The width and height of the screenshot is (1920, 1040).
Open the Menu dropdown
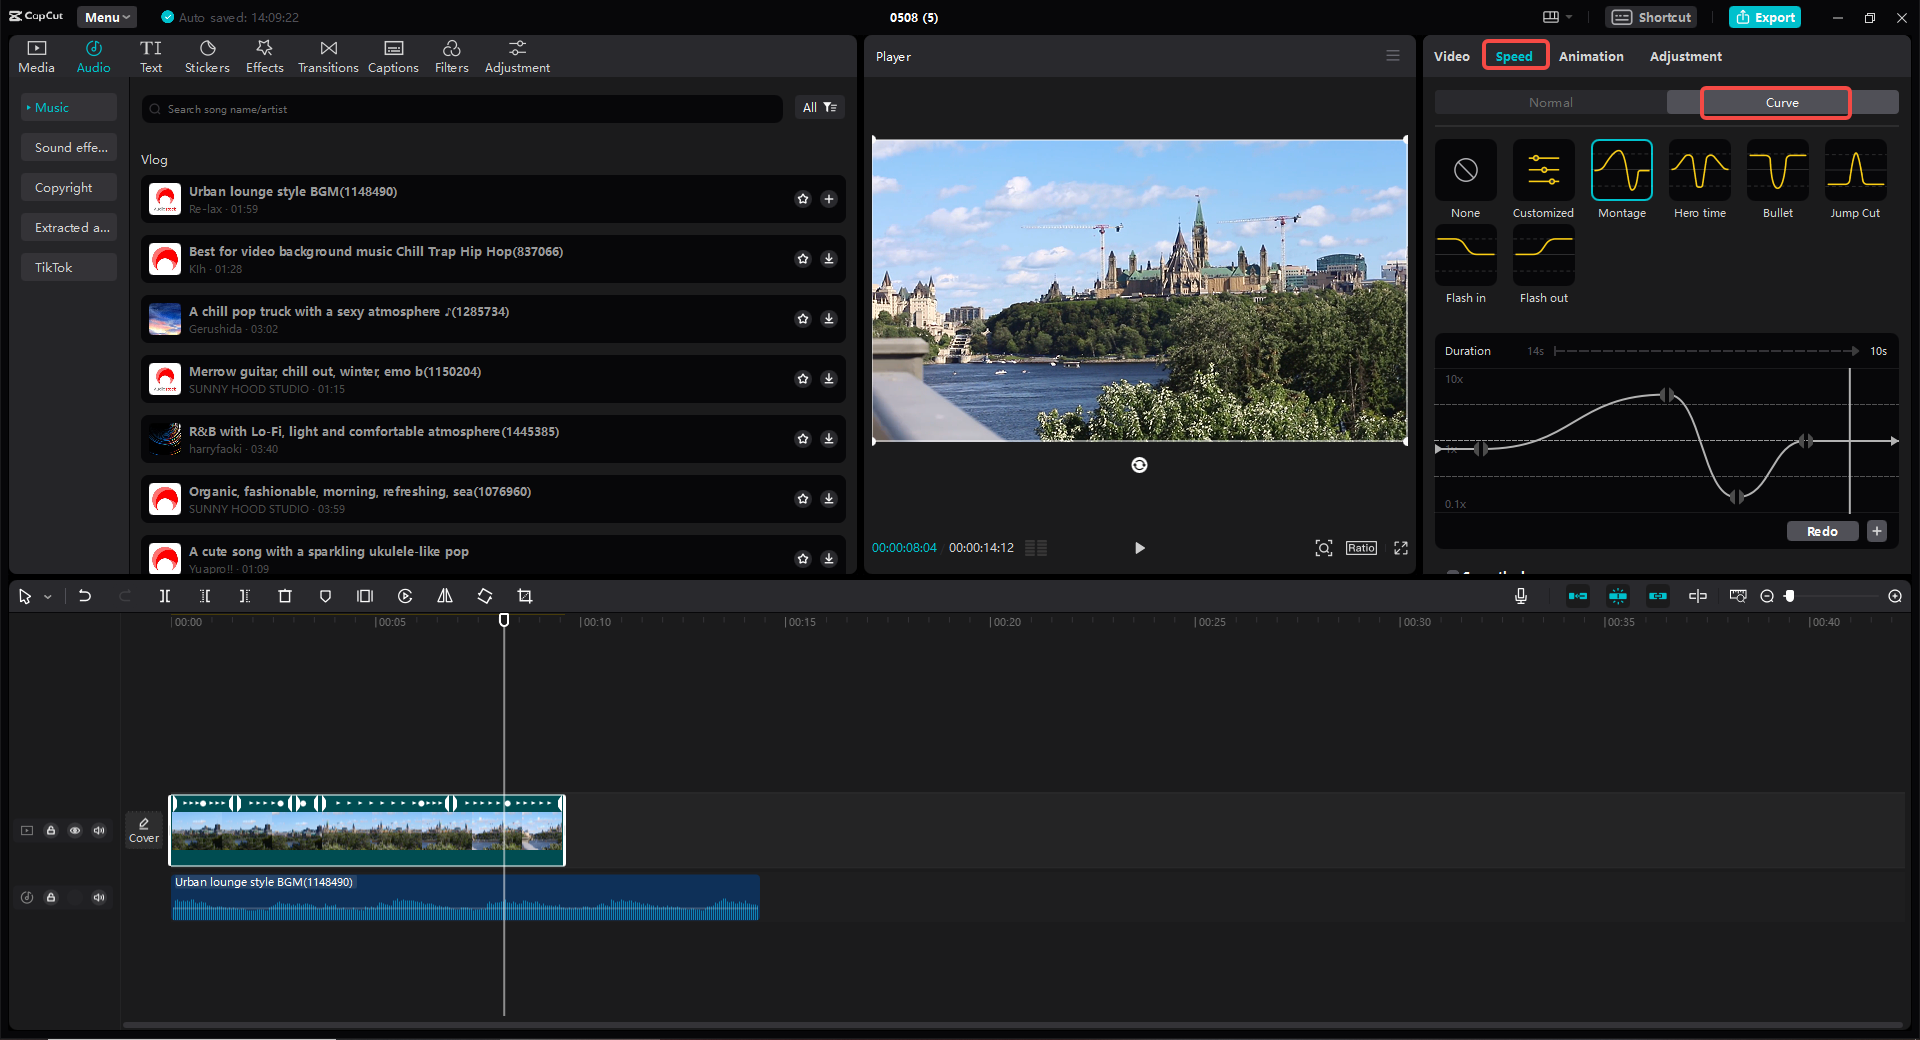107,17
